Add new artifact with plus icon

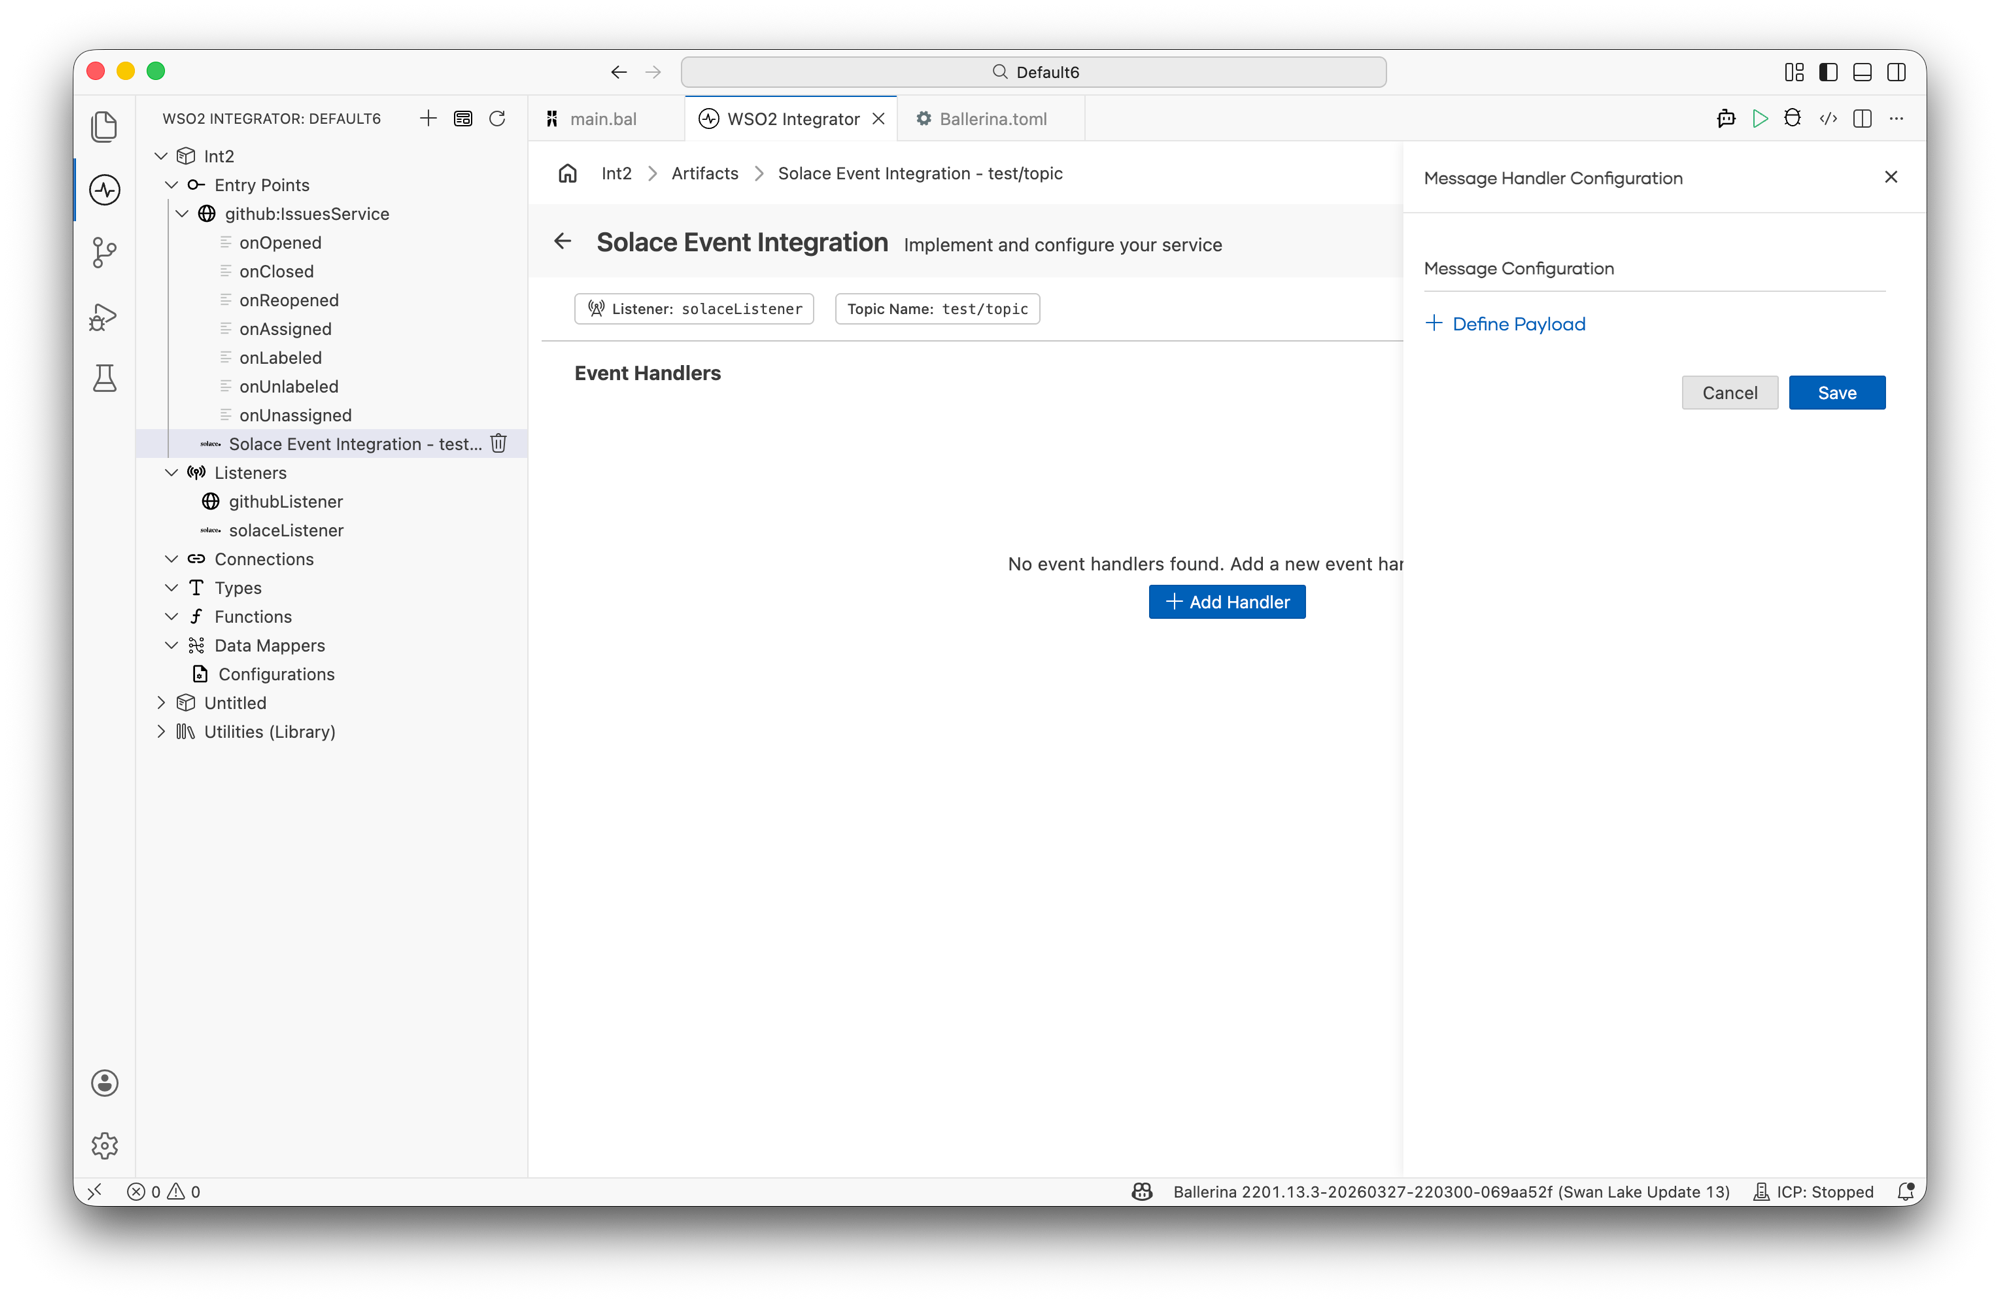pyautogui.click(x=428, y=118)
